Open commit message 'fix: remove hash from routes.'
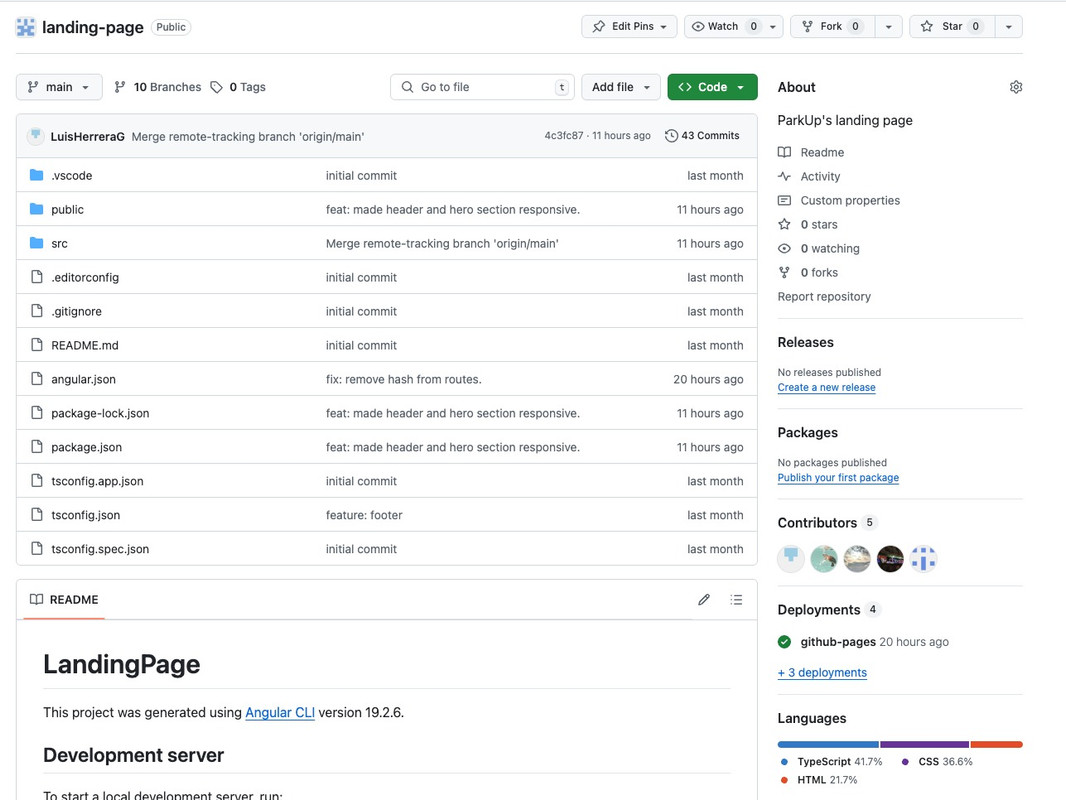This screenshot has height=800, width=1066. pos(403,379)
